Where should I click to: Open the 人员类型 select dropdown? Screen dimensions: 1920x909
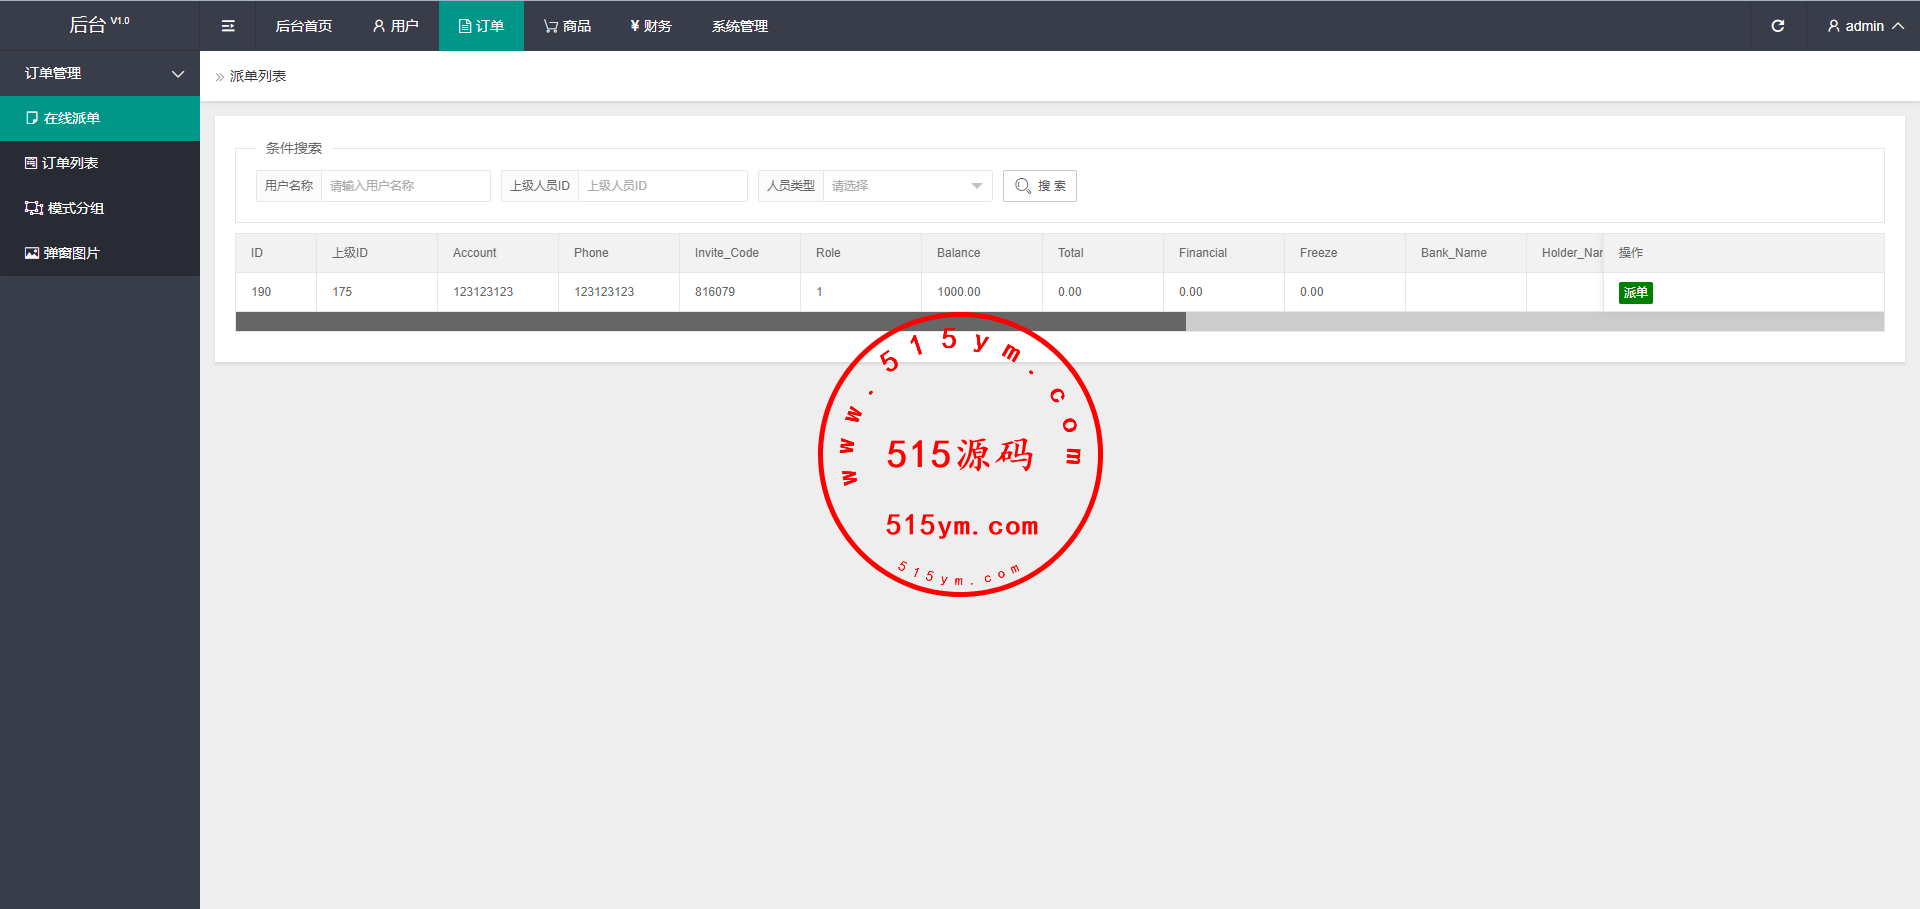coord(906,186)
